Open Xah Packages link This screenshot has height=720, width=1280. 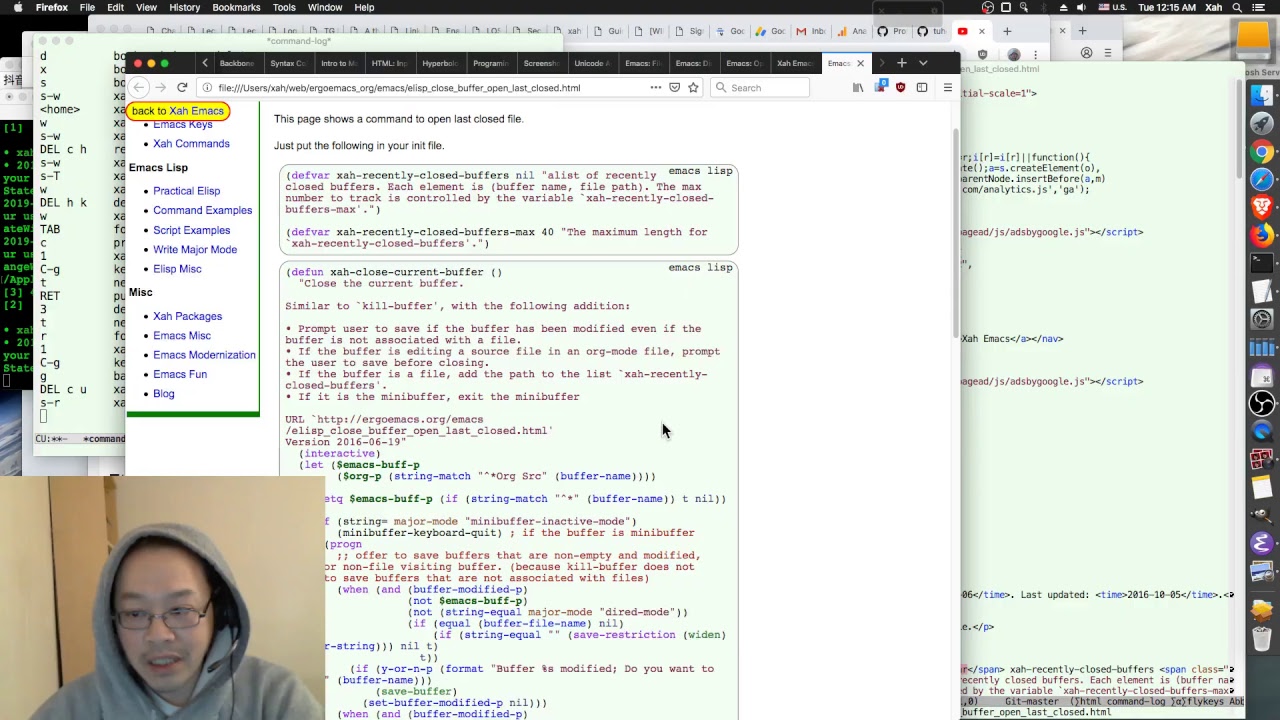[x=187, y=316]
